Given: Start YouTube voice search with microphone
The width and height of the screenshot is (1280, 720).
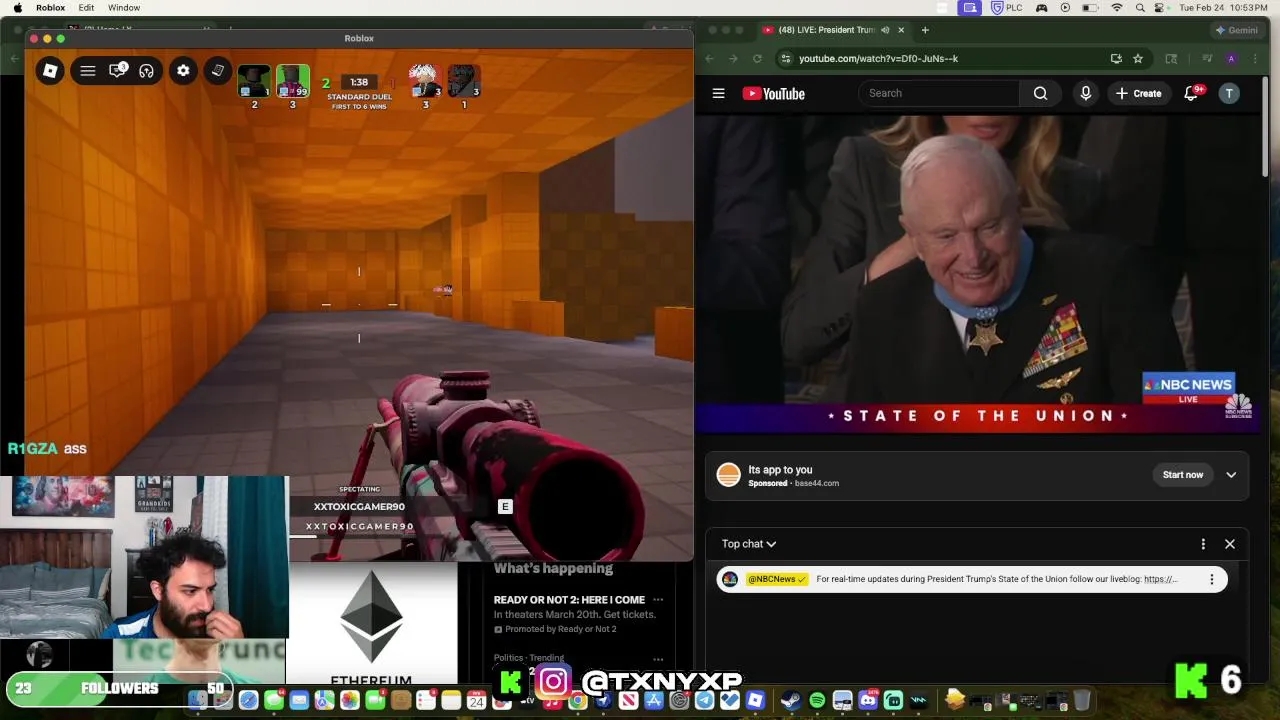Looking at the screenshot, I should [x=1086, y=93].
